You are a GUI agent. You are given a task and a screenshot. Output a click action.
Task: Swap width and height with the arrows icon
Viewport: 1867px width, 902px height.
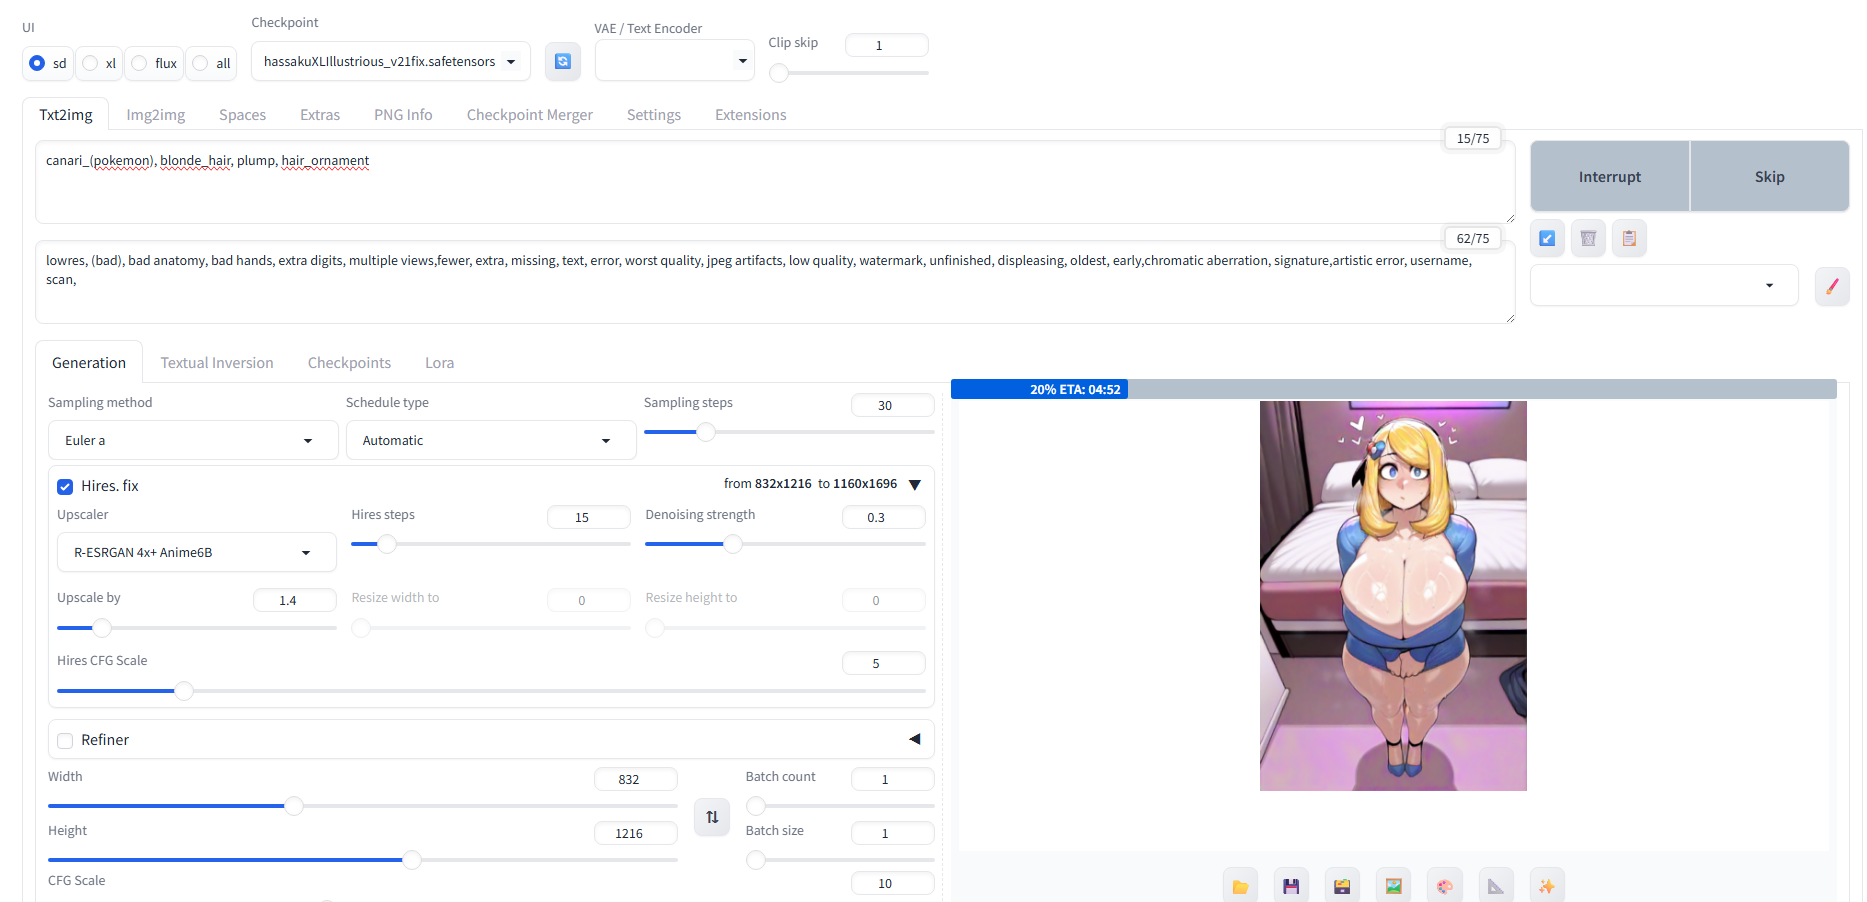point(712,817)
